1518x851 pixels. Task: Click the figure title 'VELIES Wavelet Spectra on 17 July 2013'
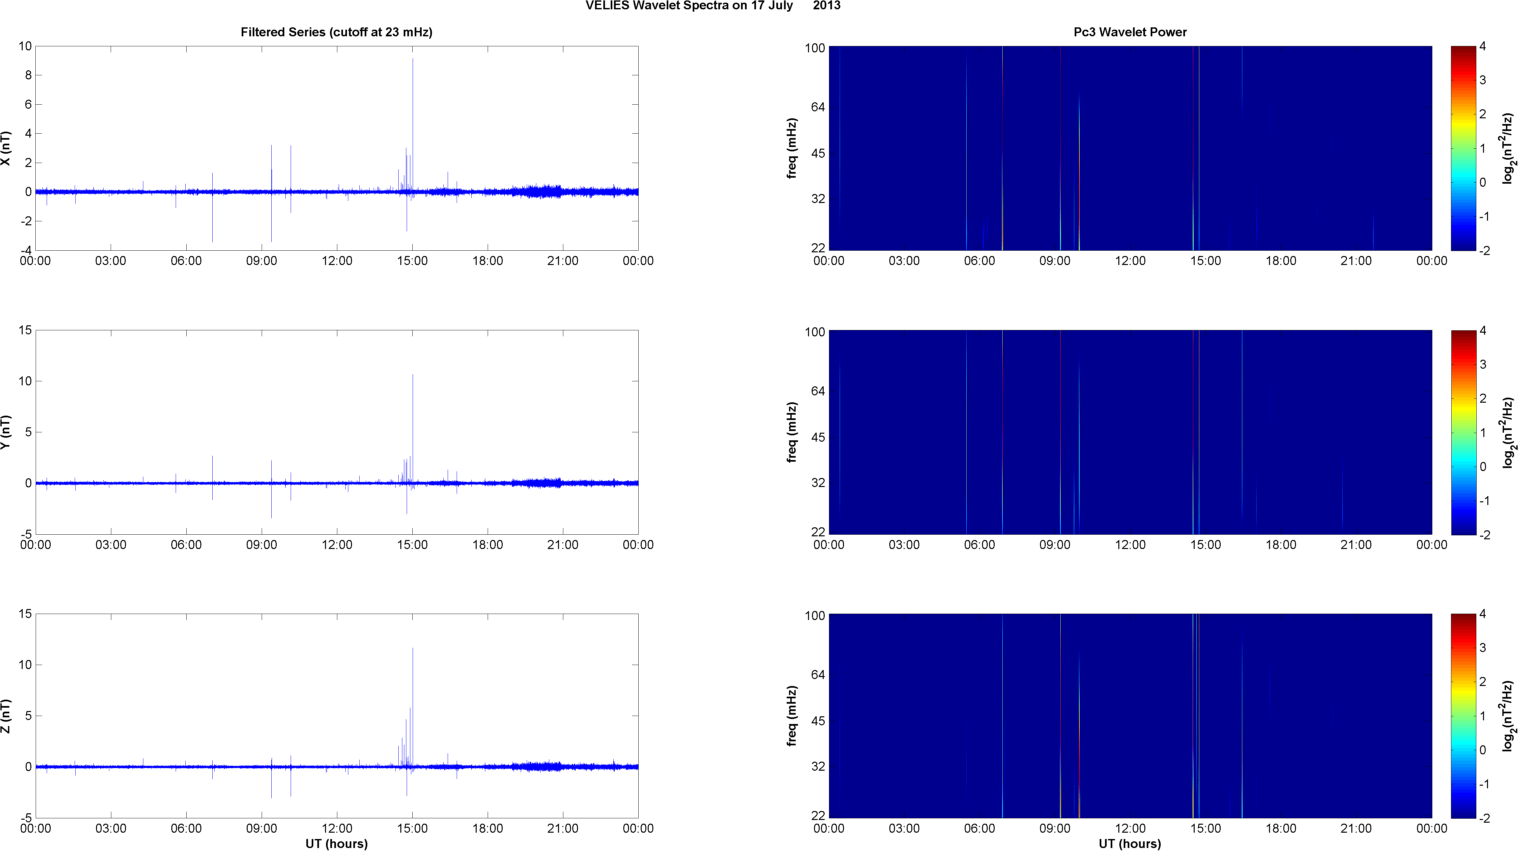[713, 6]
